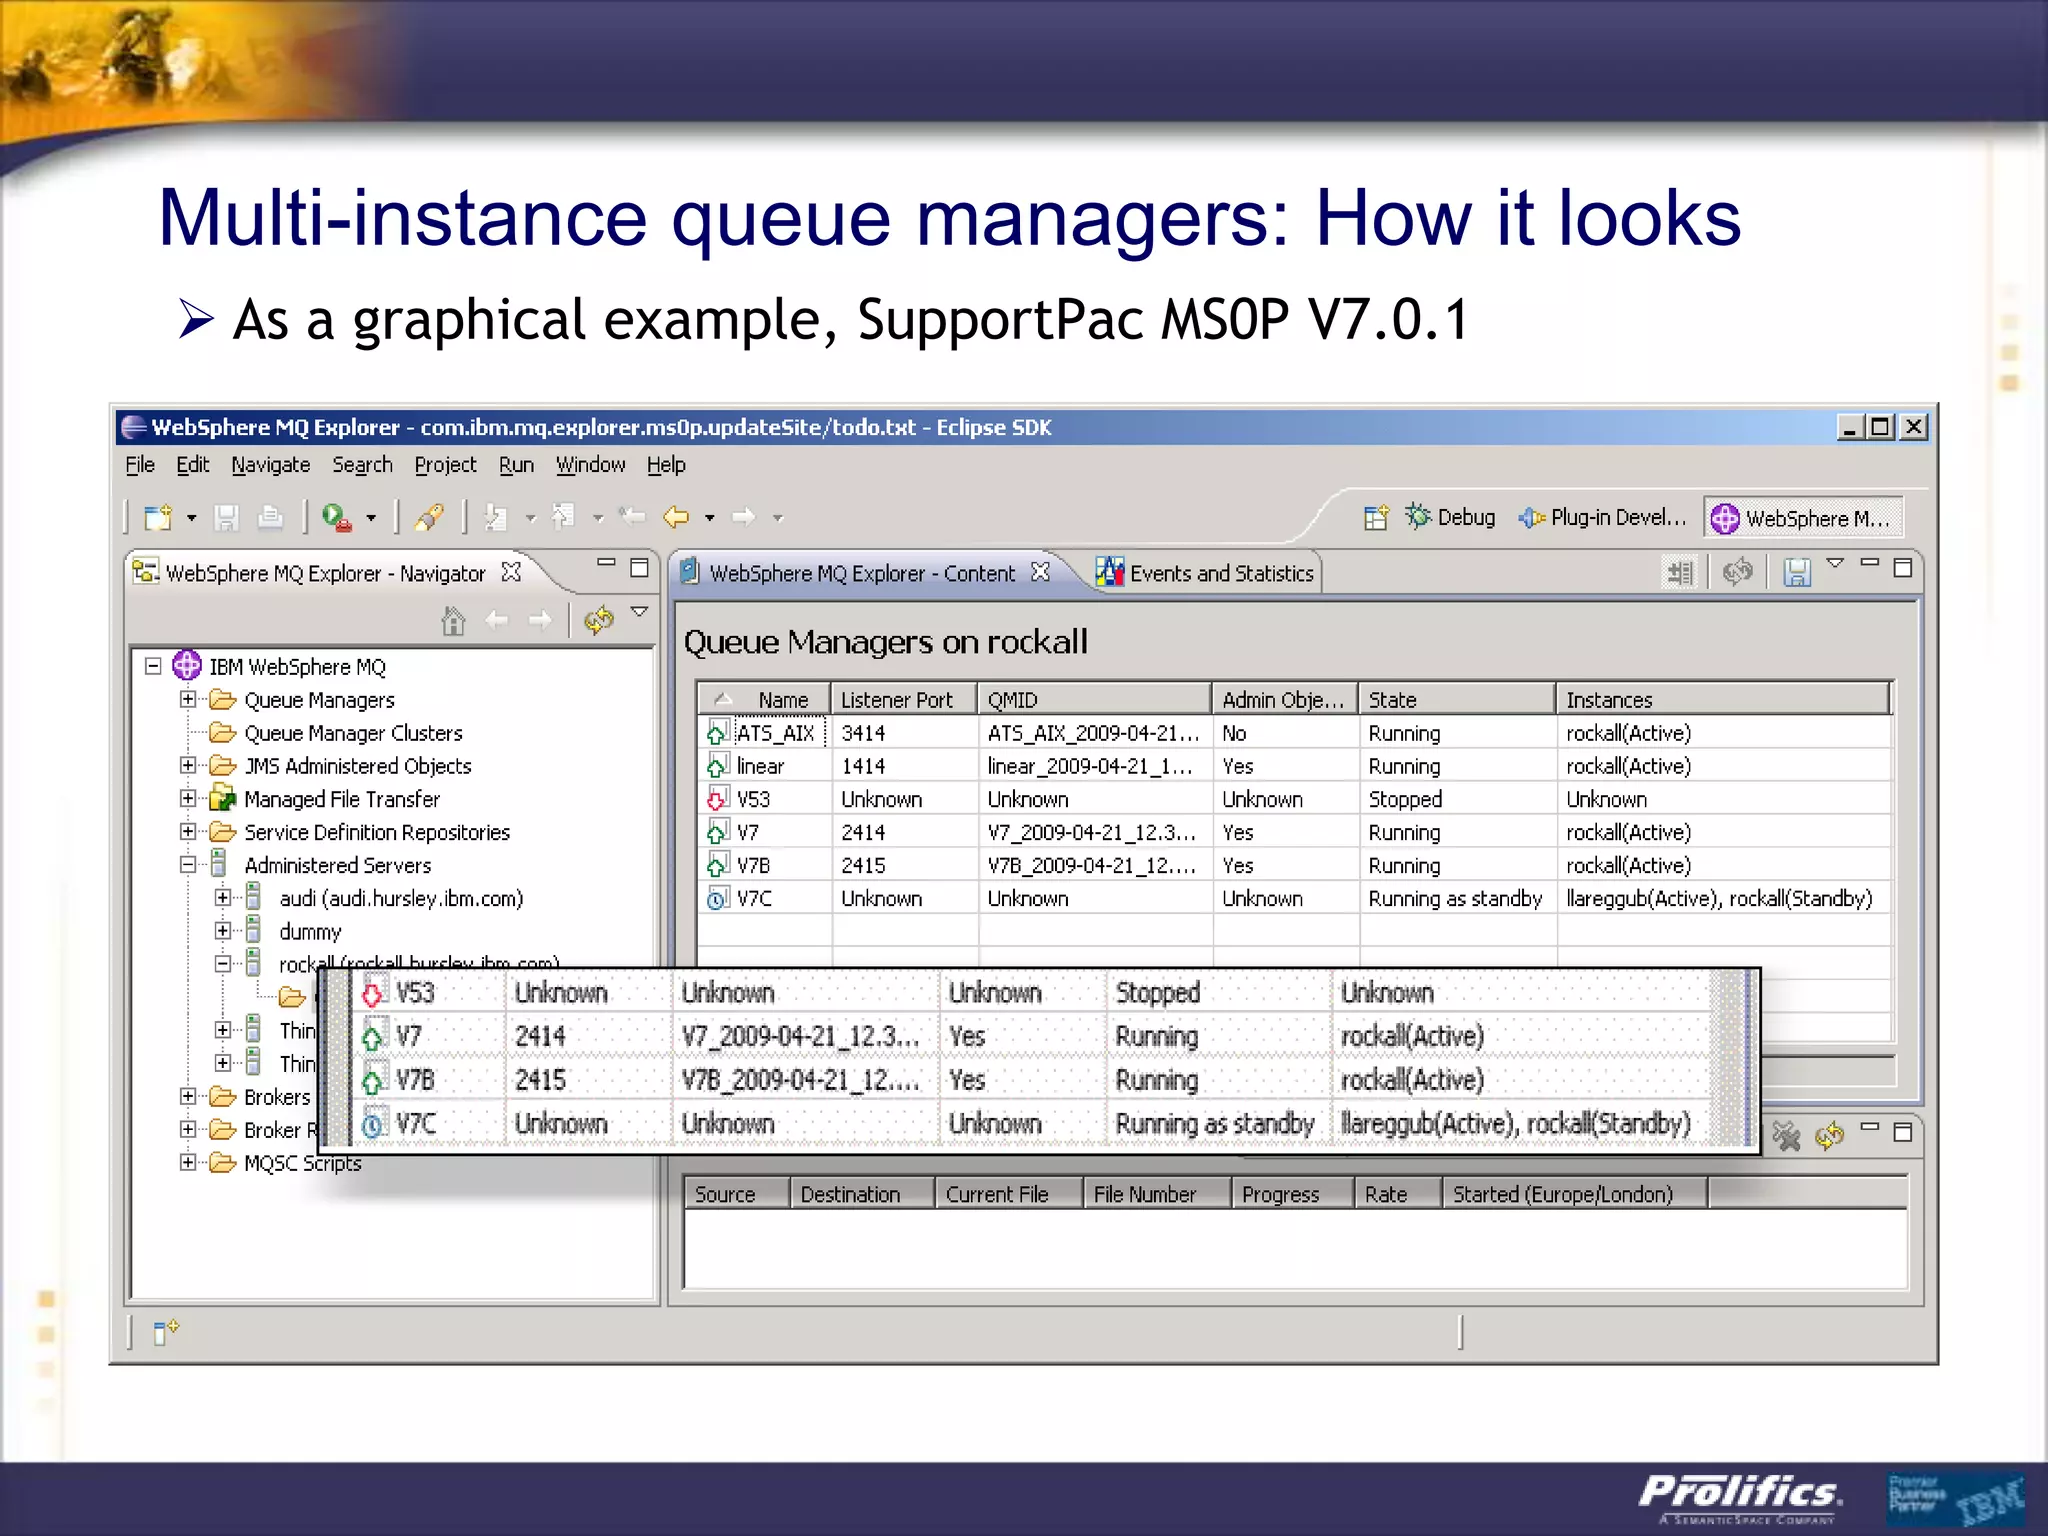Close the Navigator view tab
This screenshot has width=2048, height=1536.
(x=512, y=572)
